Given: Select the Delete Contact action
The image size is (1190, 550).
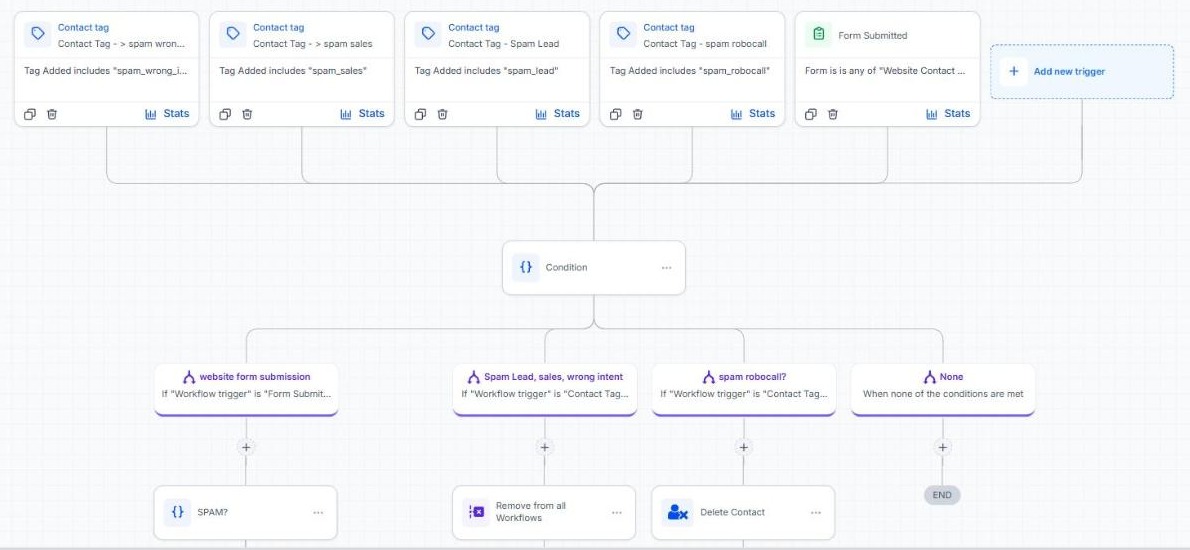Looking at the screenshot, I should (x=744, y=513).
